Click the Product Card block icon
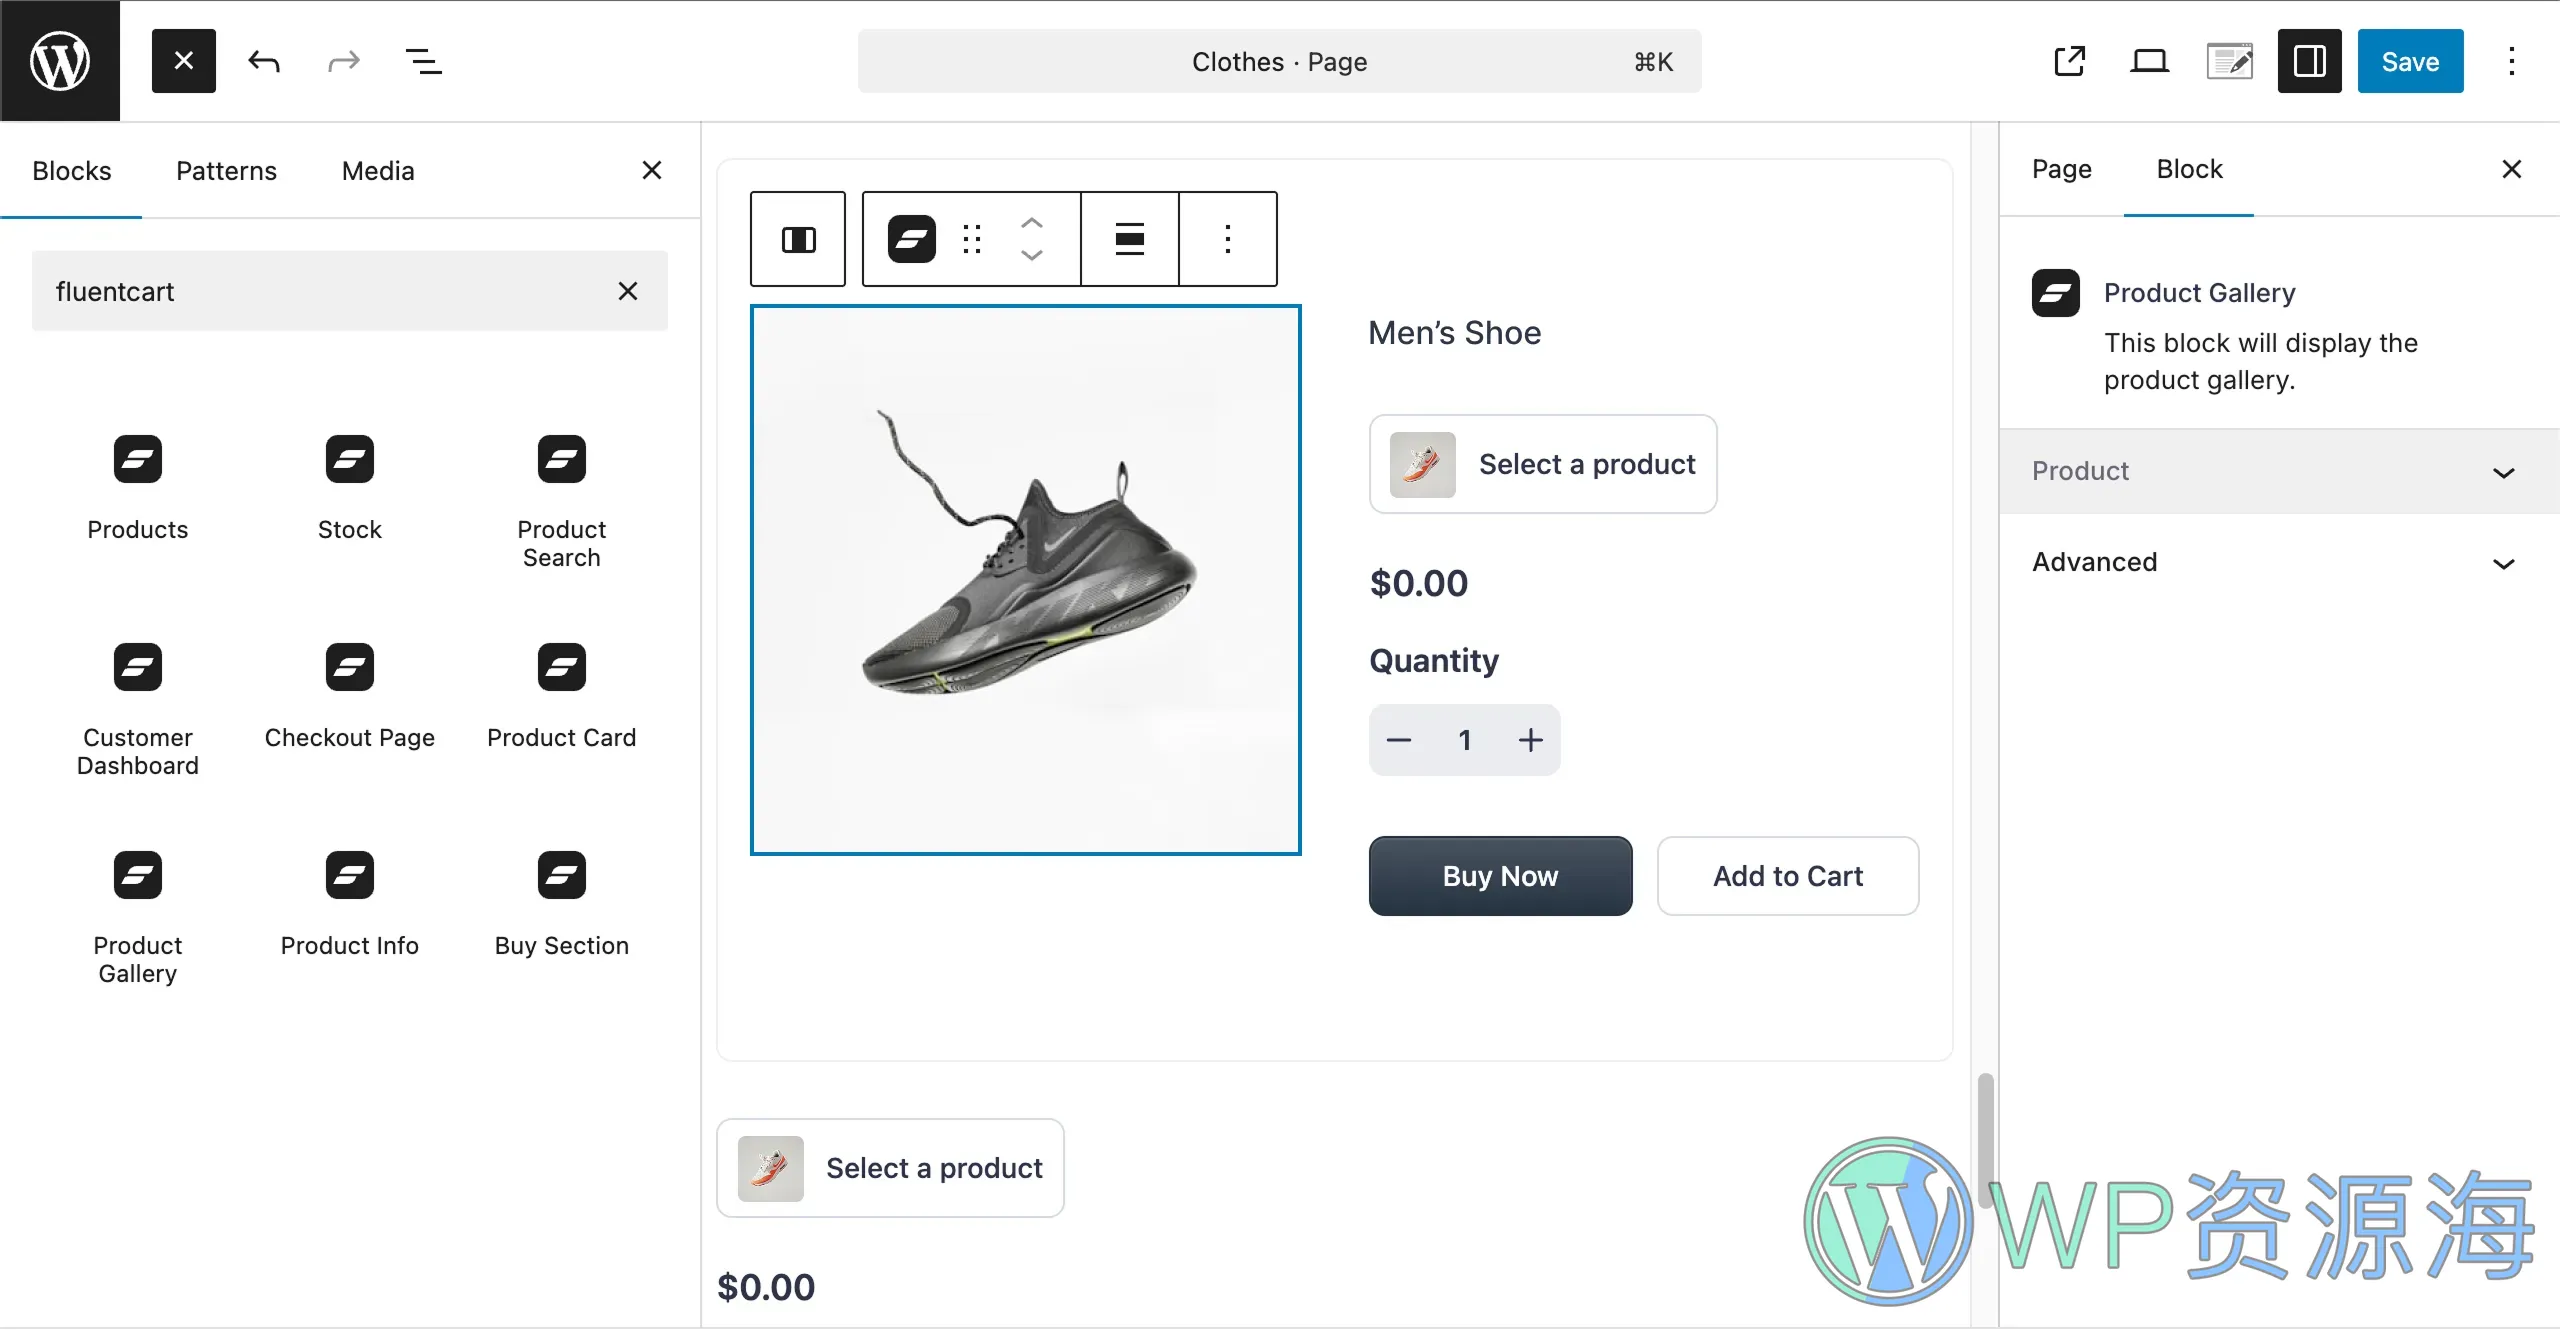 tap(561, 667)
